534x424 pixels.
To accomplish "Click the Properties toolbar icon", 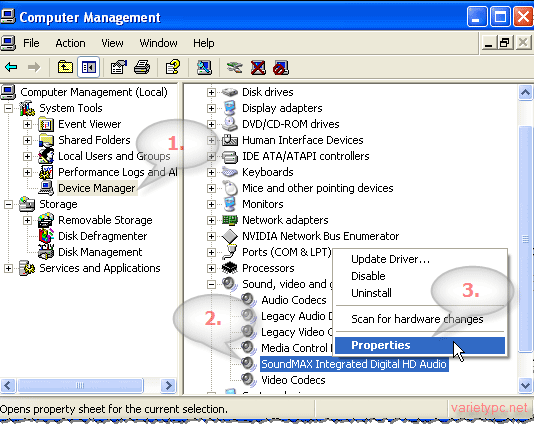I will 119,67.
